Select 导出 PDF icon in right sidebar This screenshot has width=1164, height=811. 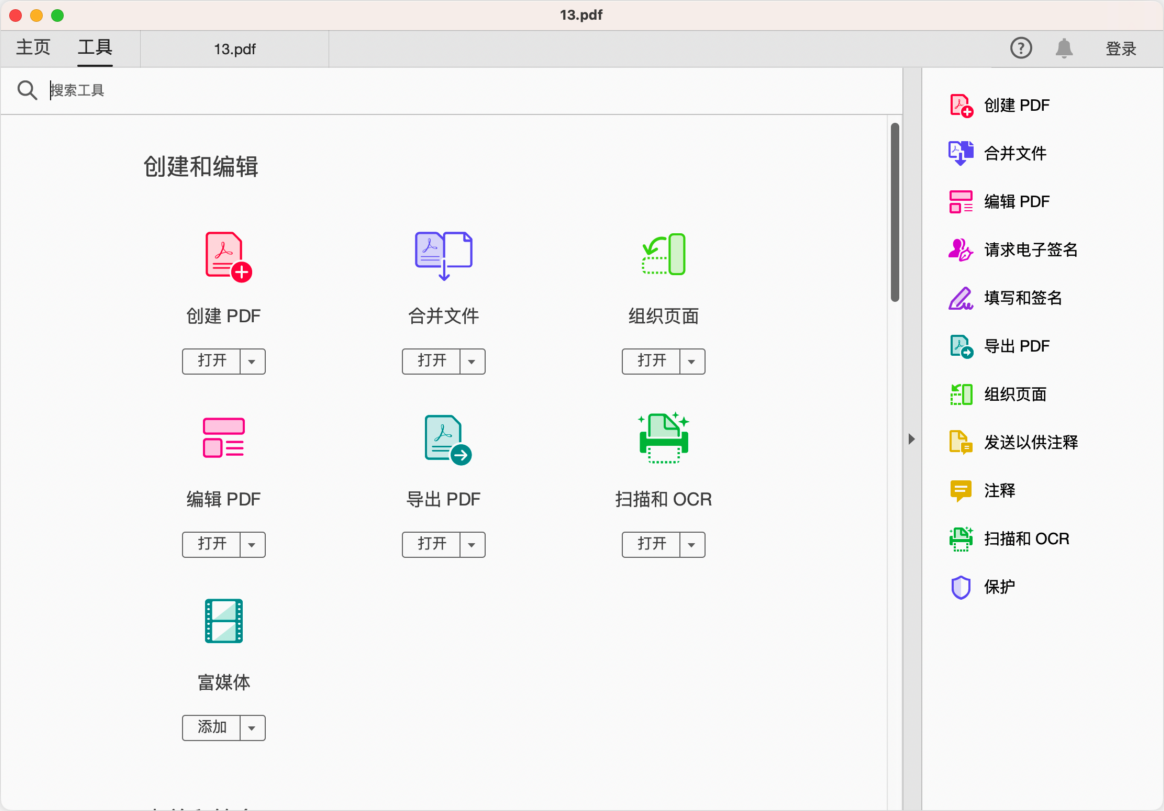(x=961, y=346)
